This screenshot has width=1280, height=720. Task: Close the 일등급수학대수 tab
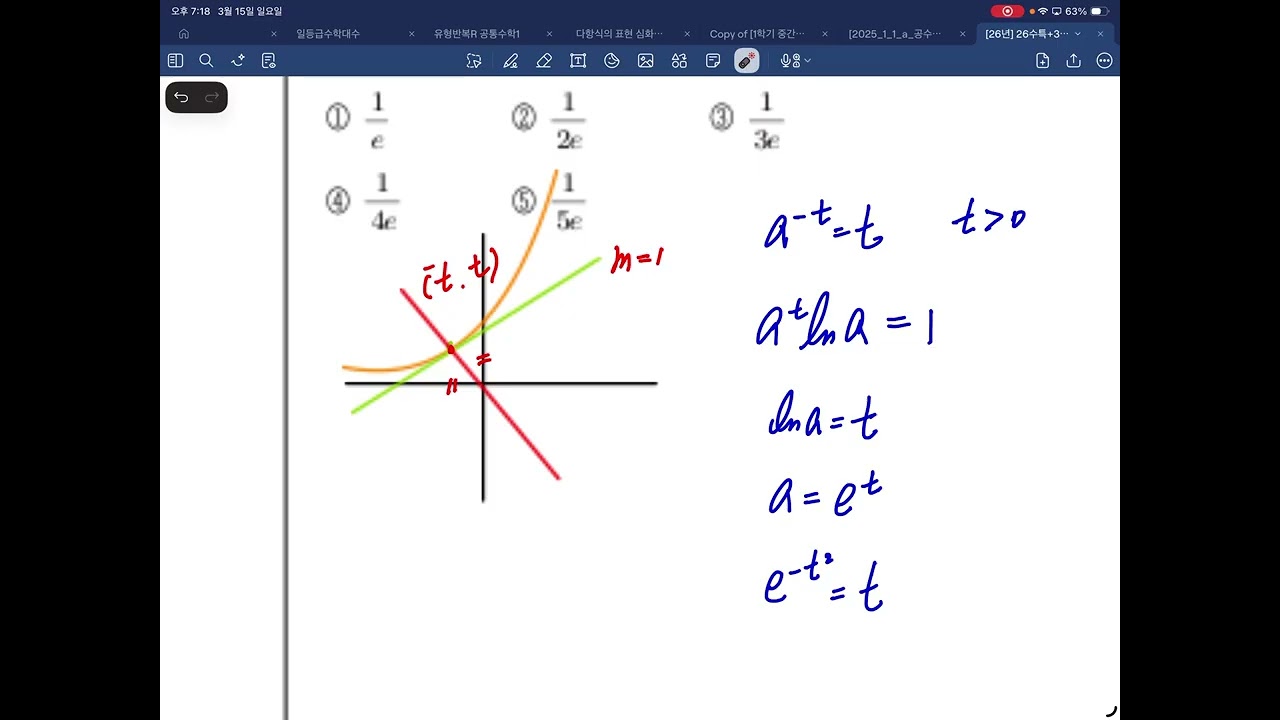pyautogui.click(x=412, y=34)
